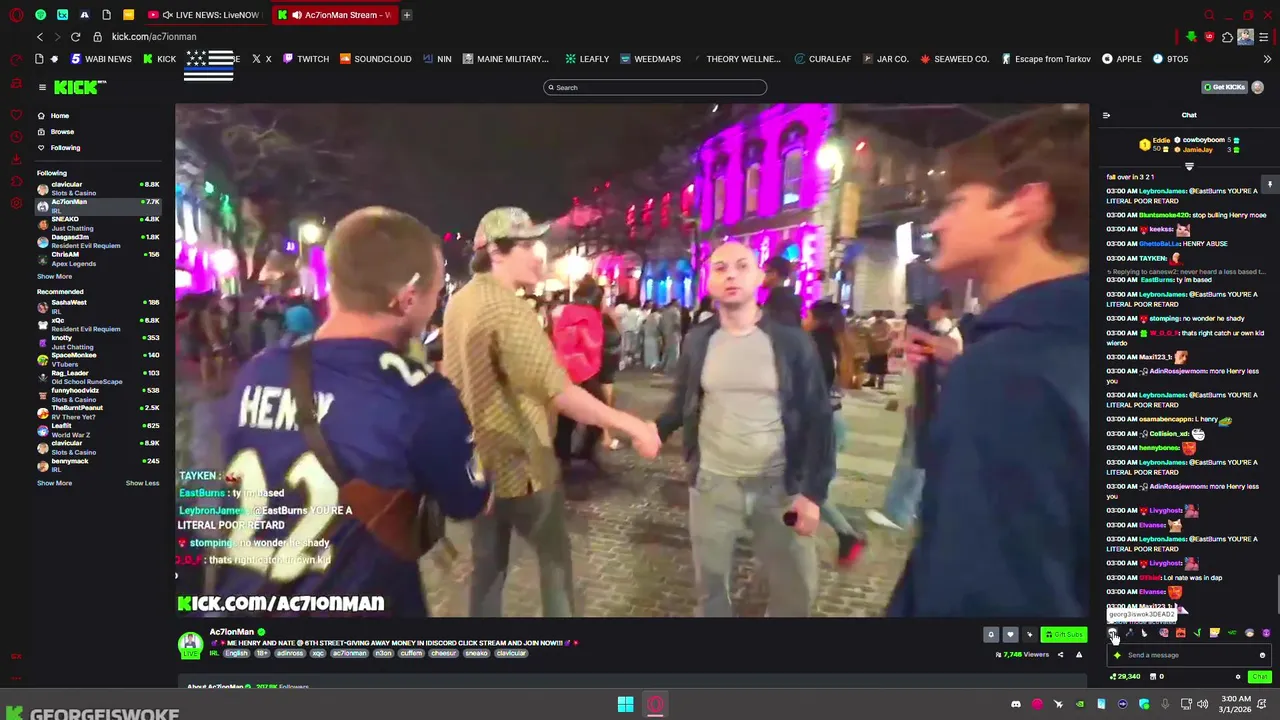Image resolution: width=1280 pixels, height=720 pixels.
Task: Click the Ac7ionMan streamer avatar
Action: 190,644
